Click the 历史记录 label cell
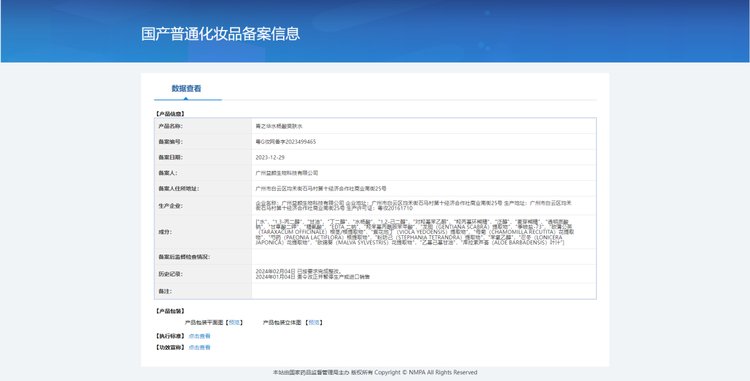Image resolution: width=750 pixels, height=381 pixels. 203,274
